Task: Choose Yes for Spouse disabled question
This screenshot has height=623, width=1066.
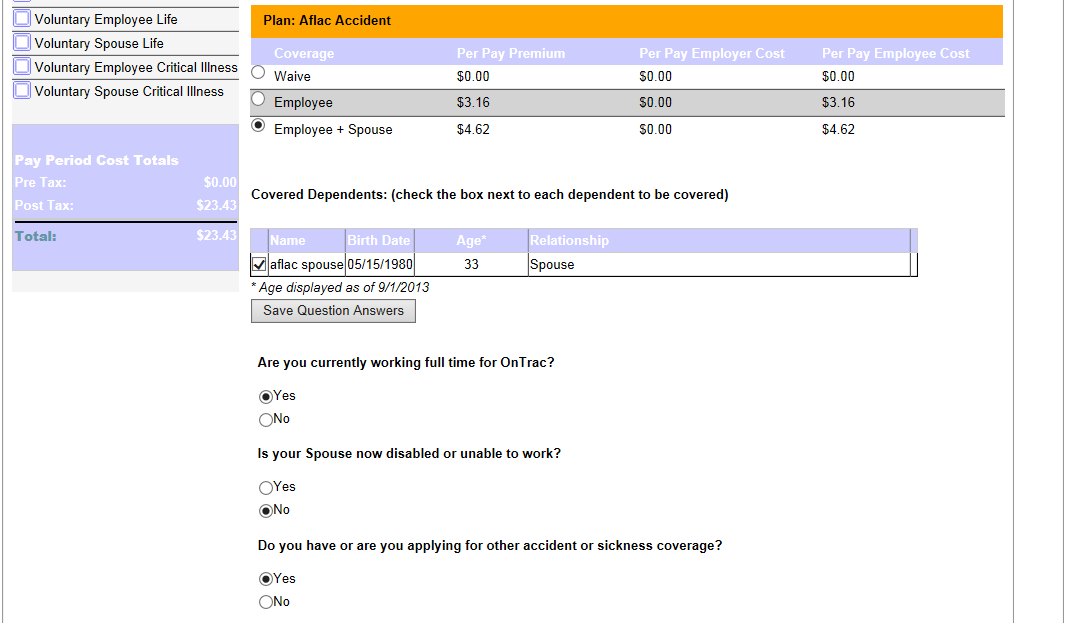Action: tap(266, 487)
